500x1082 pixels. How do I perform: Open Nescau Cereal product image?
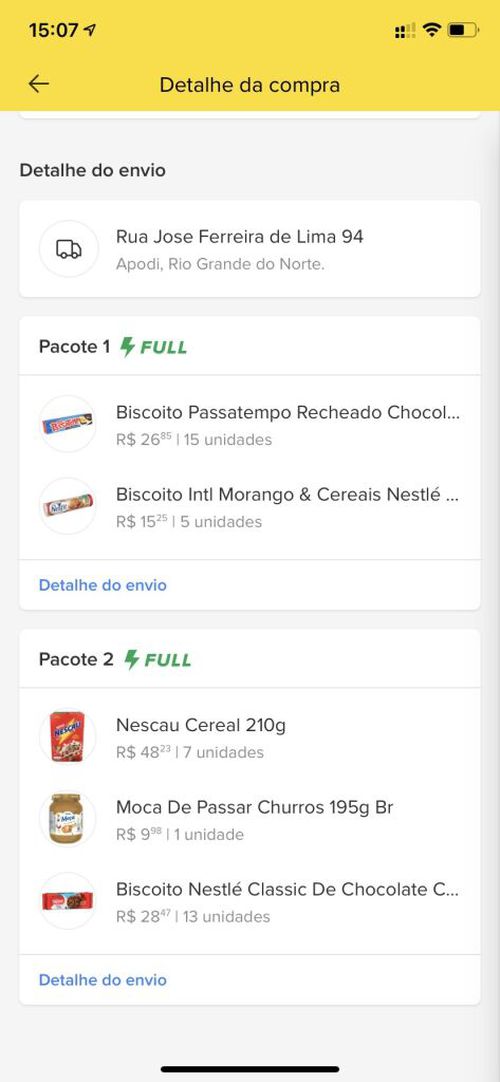pos(68,736)
